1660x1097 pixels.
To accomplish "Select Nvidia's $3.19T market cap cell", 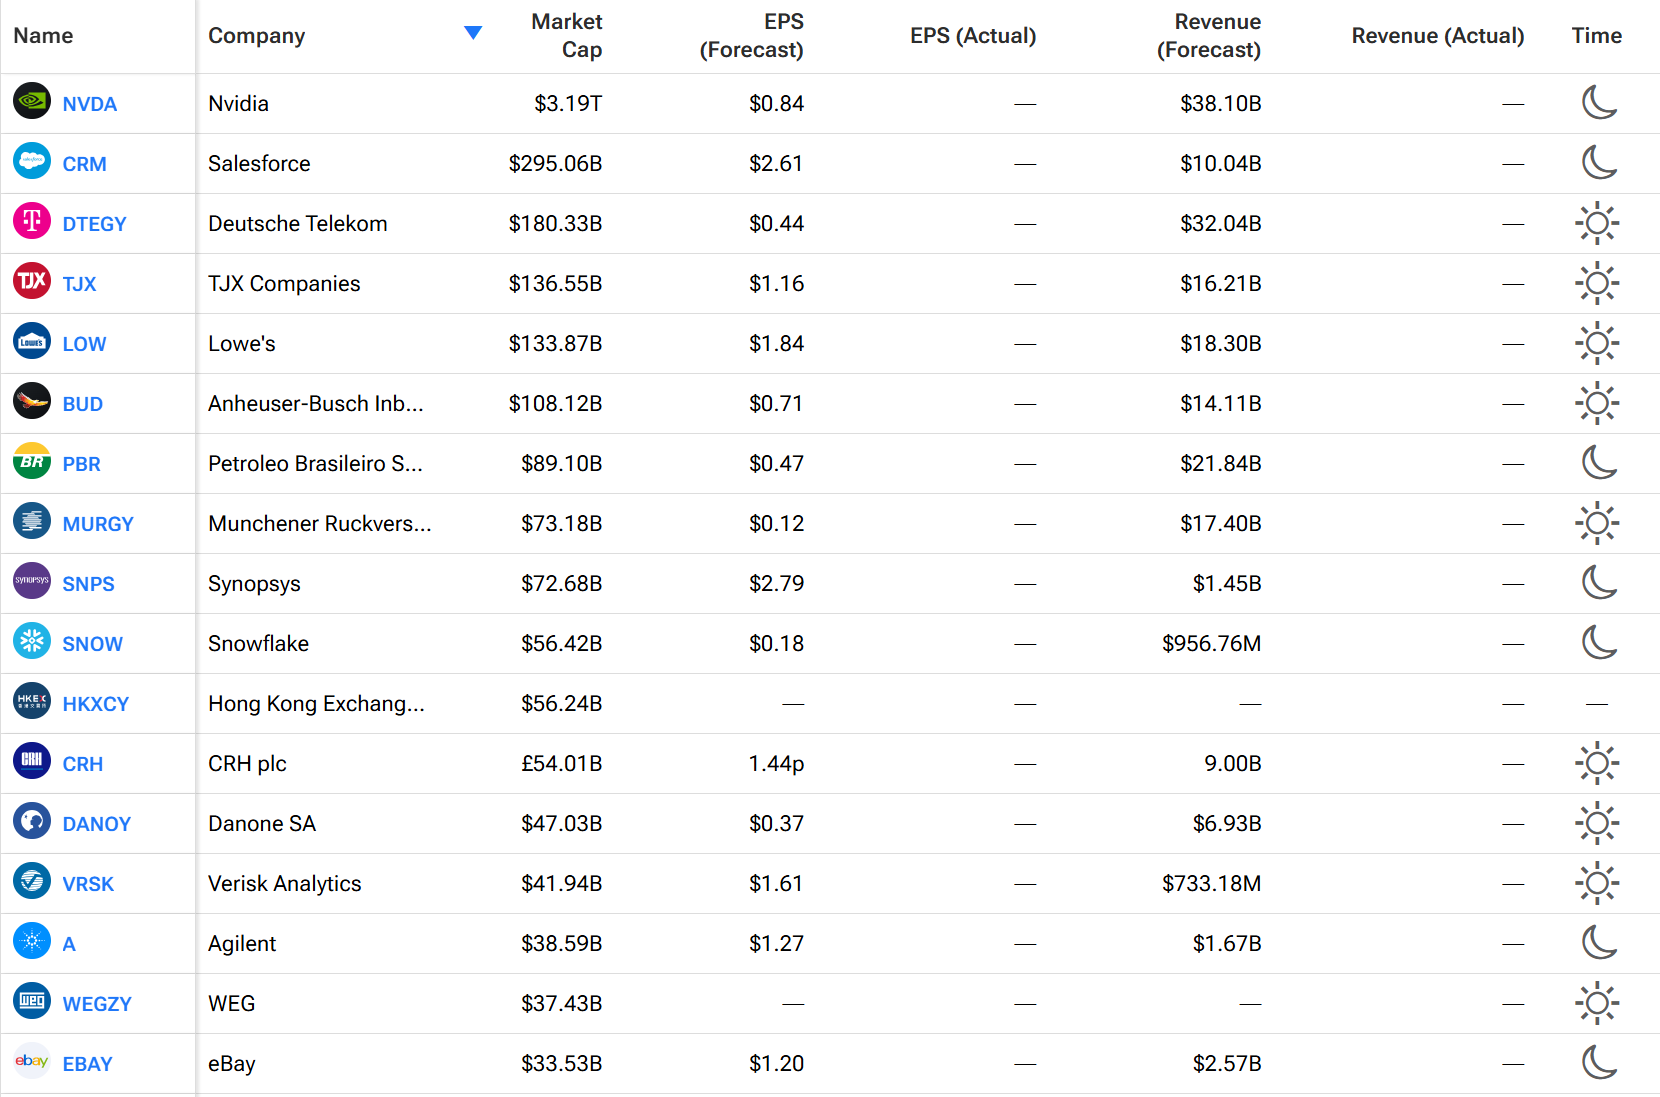I will point(568,104).
